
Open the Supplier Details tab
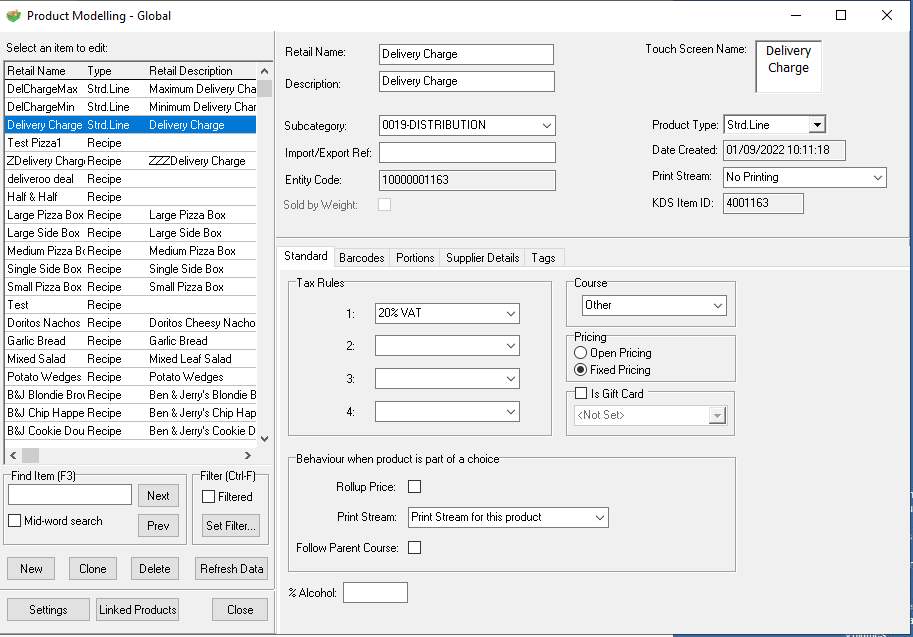483,257
